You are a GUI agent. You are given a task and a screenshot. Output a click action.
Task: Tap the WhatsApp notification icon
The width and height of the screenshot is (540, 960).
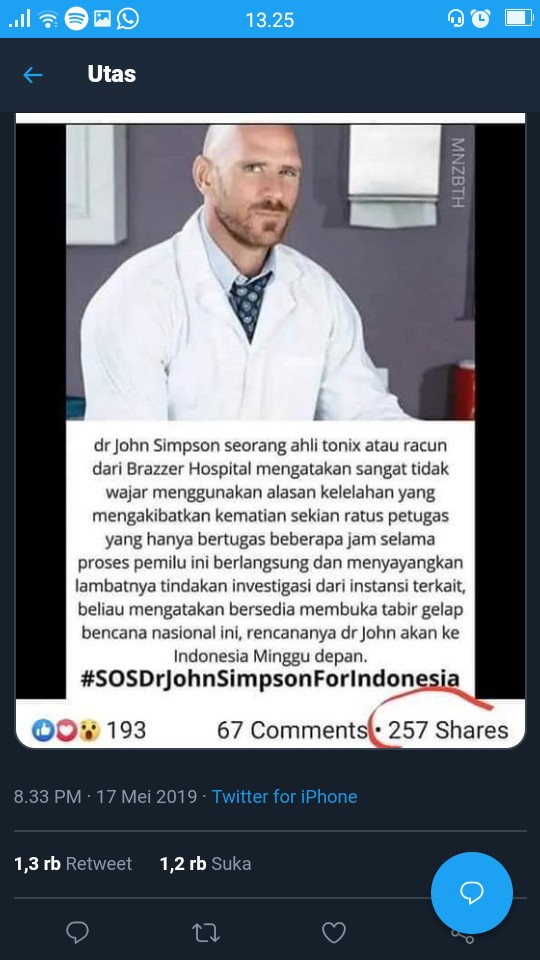(127, 18)
